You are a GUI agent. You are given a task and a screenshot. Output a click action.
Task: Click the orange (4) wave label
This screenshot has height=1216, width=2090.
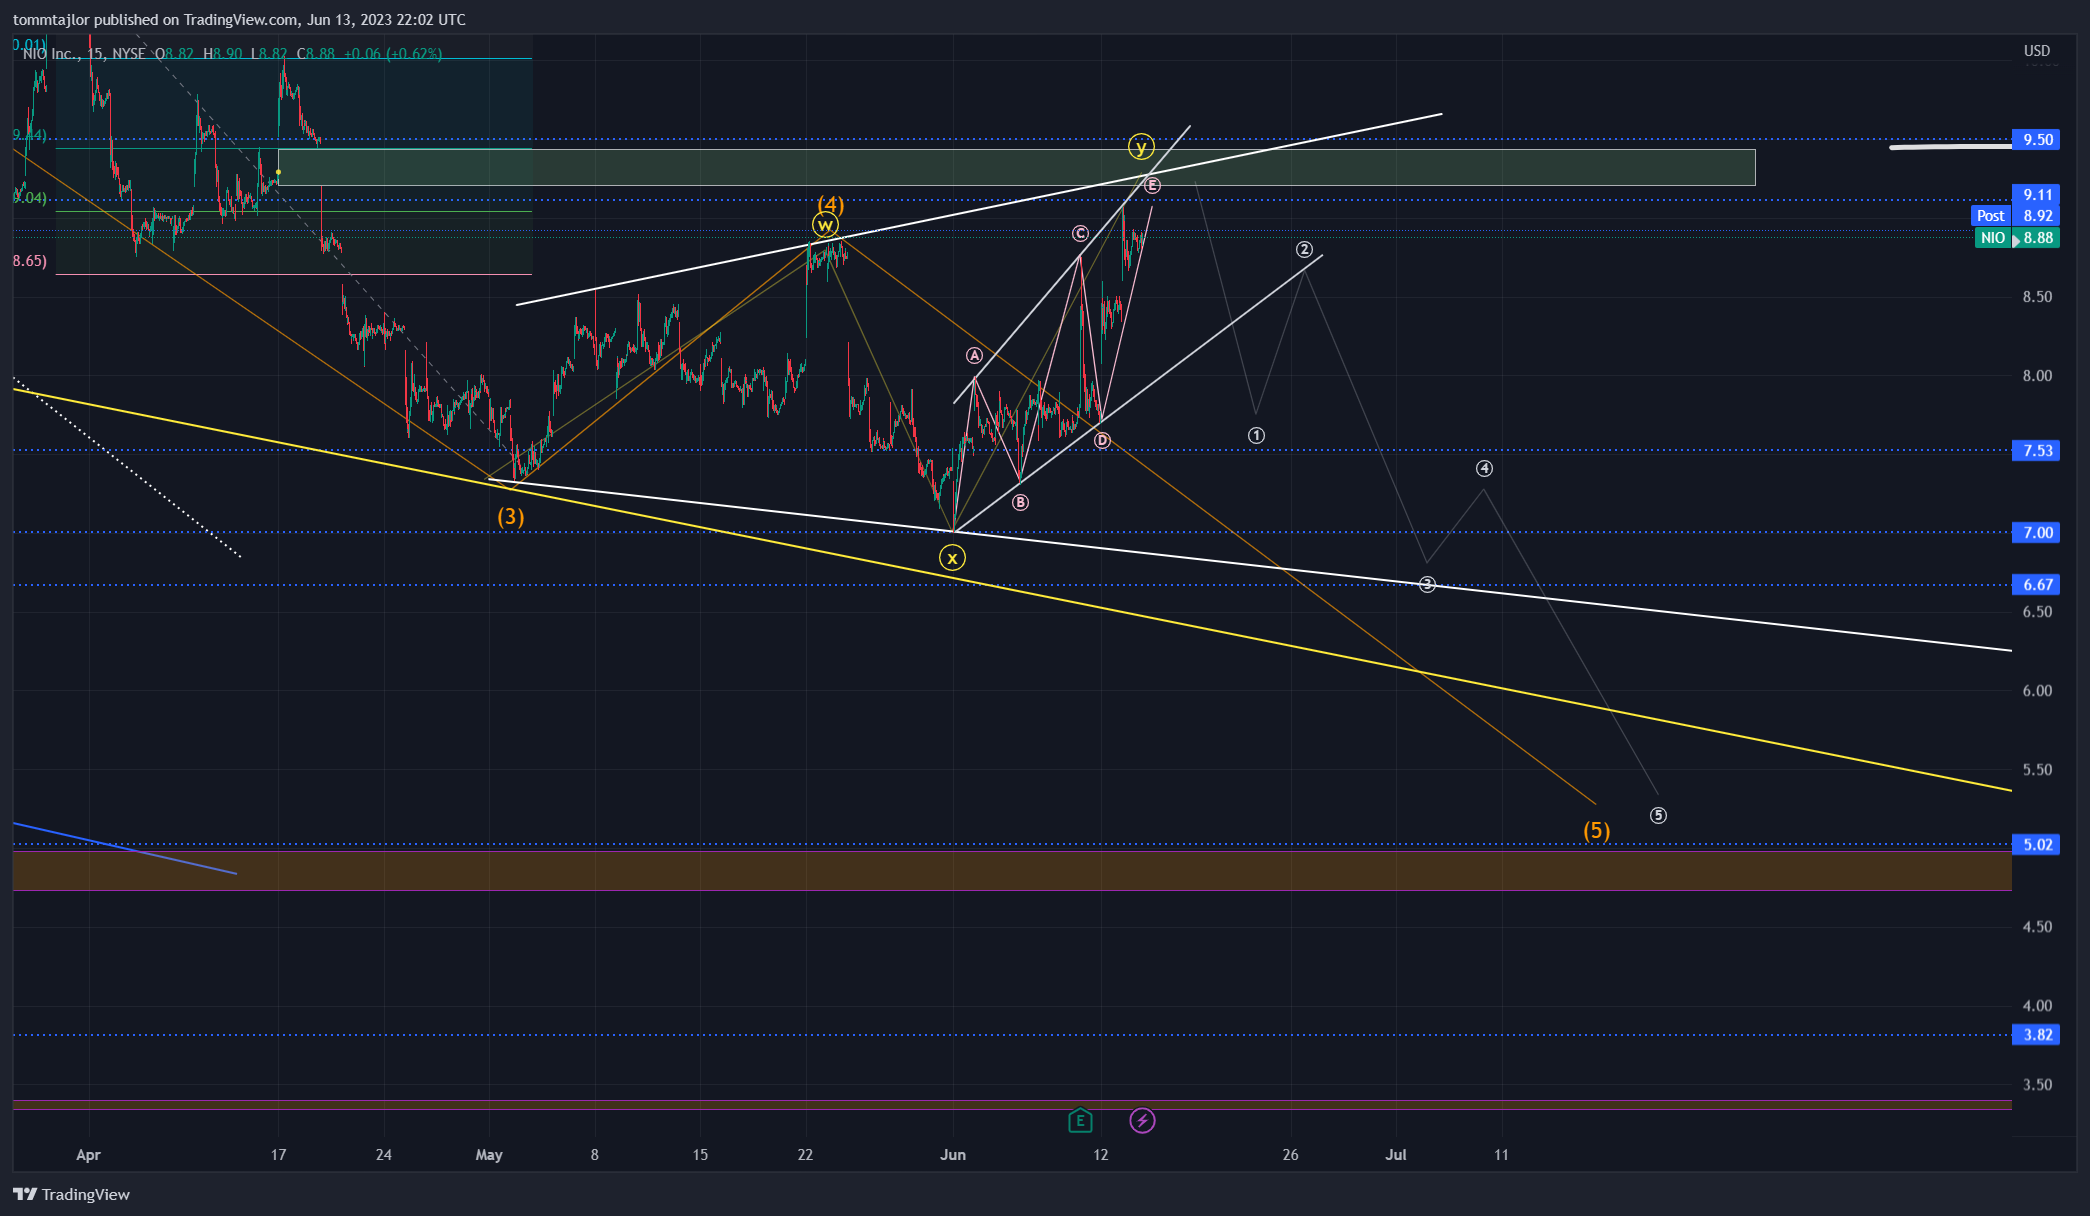(831, 204)
